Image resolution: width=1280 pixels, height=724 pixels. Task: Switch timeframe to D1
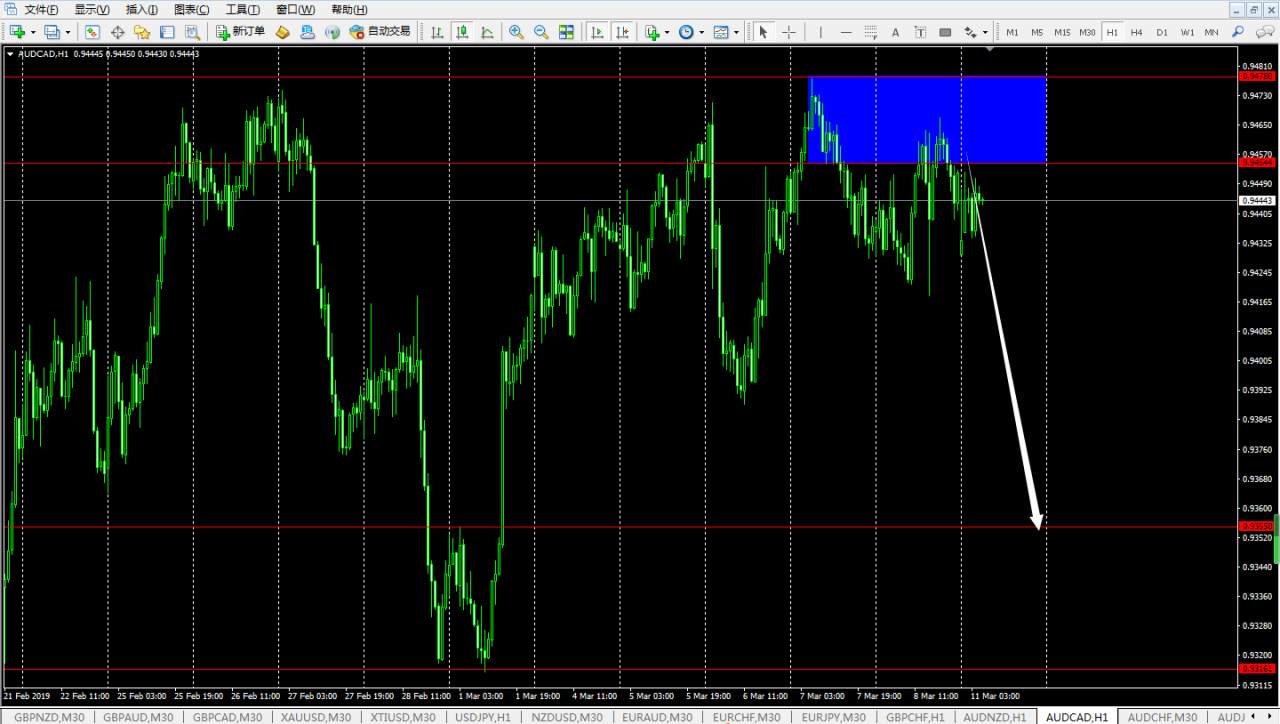pyautogui.click(x=1162, y=32)
